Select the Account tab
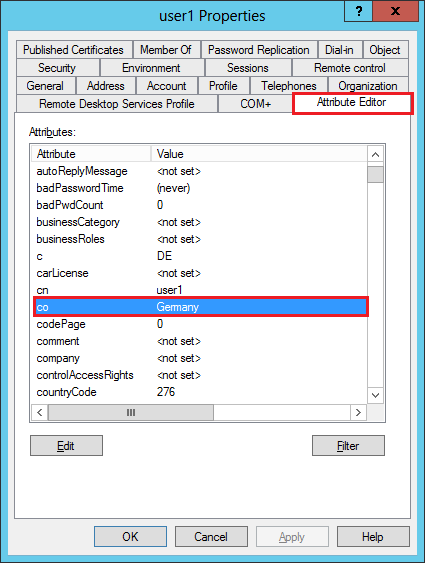This screenshot has width=425, height=563. tap(167, 86)
